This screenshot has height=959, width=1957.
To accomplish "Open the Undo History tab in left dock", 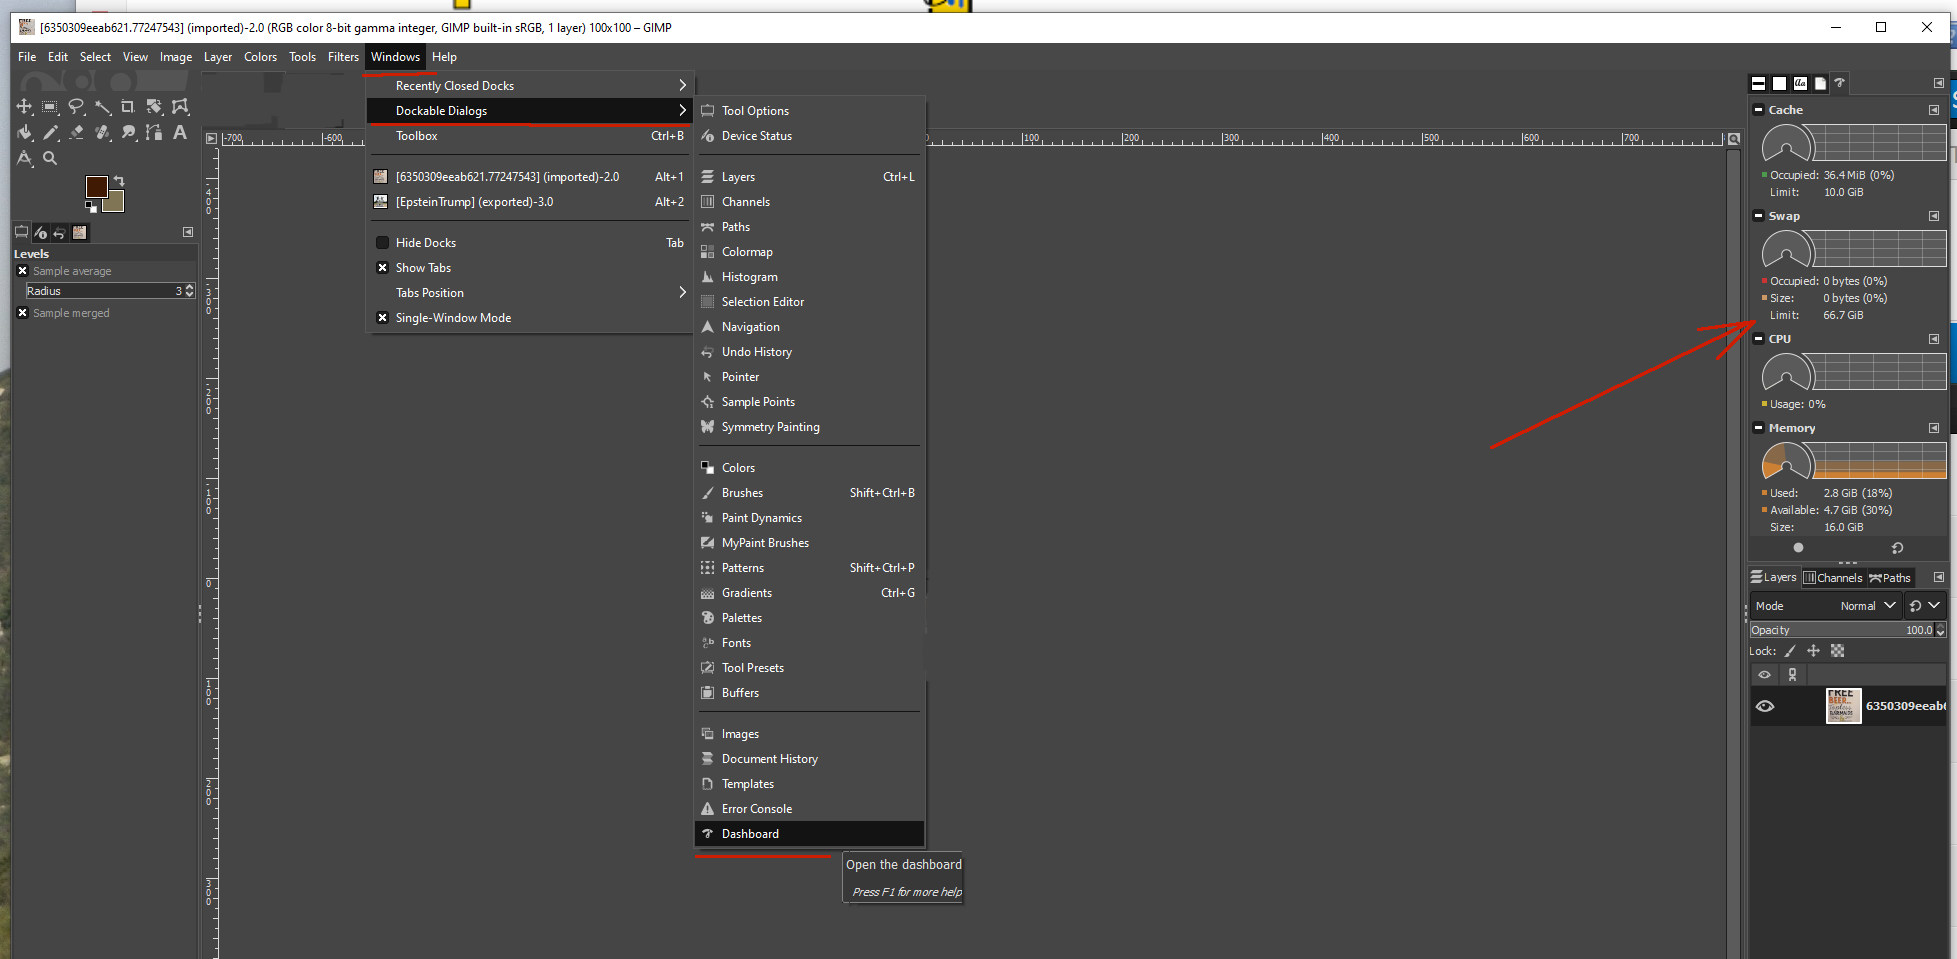I will click(60, 232).
